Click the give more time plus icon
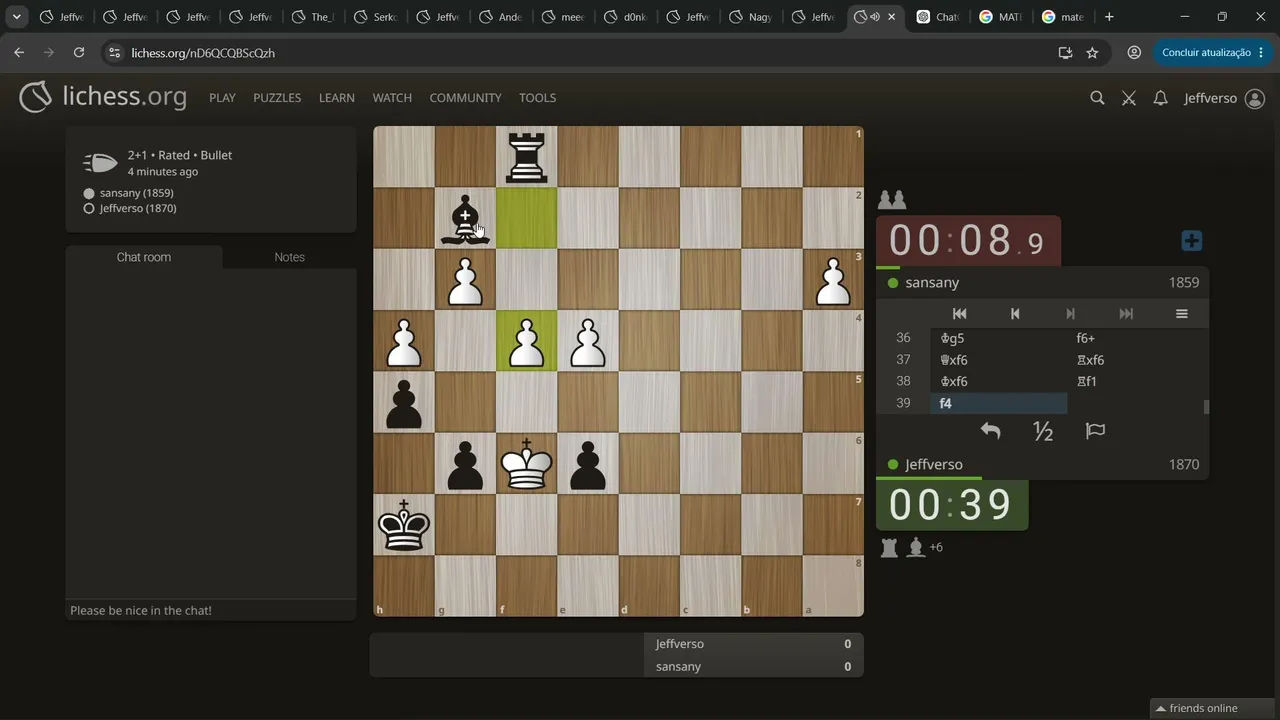This screenshot has height=720, width=1280. pos(1191,241)
